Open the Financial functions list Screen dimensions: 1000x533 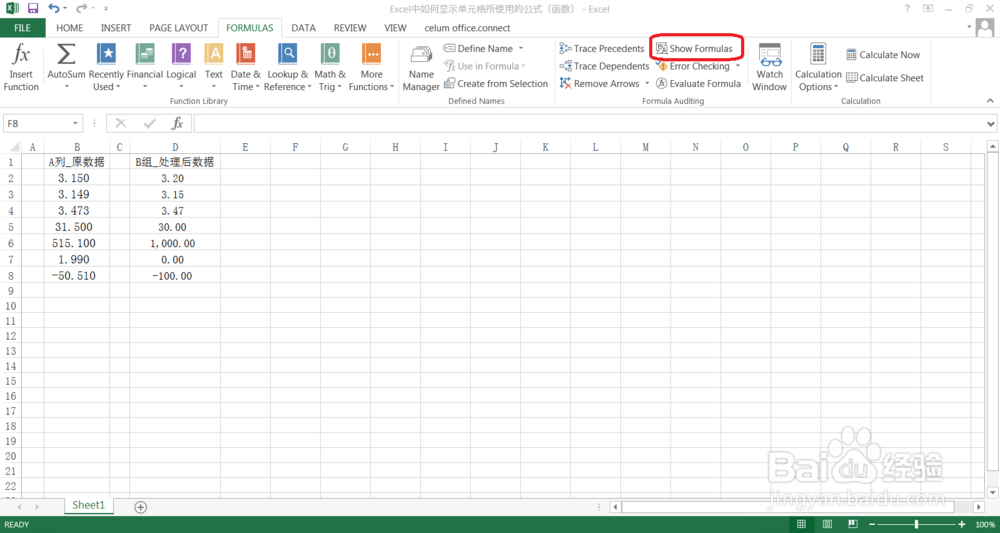tap(145, 68)
